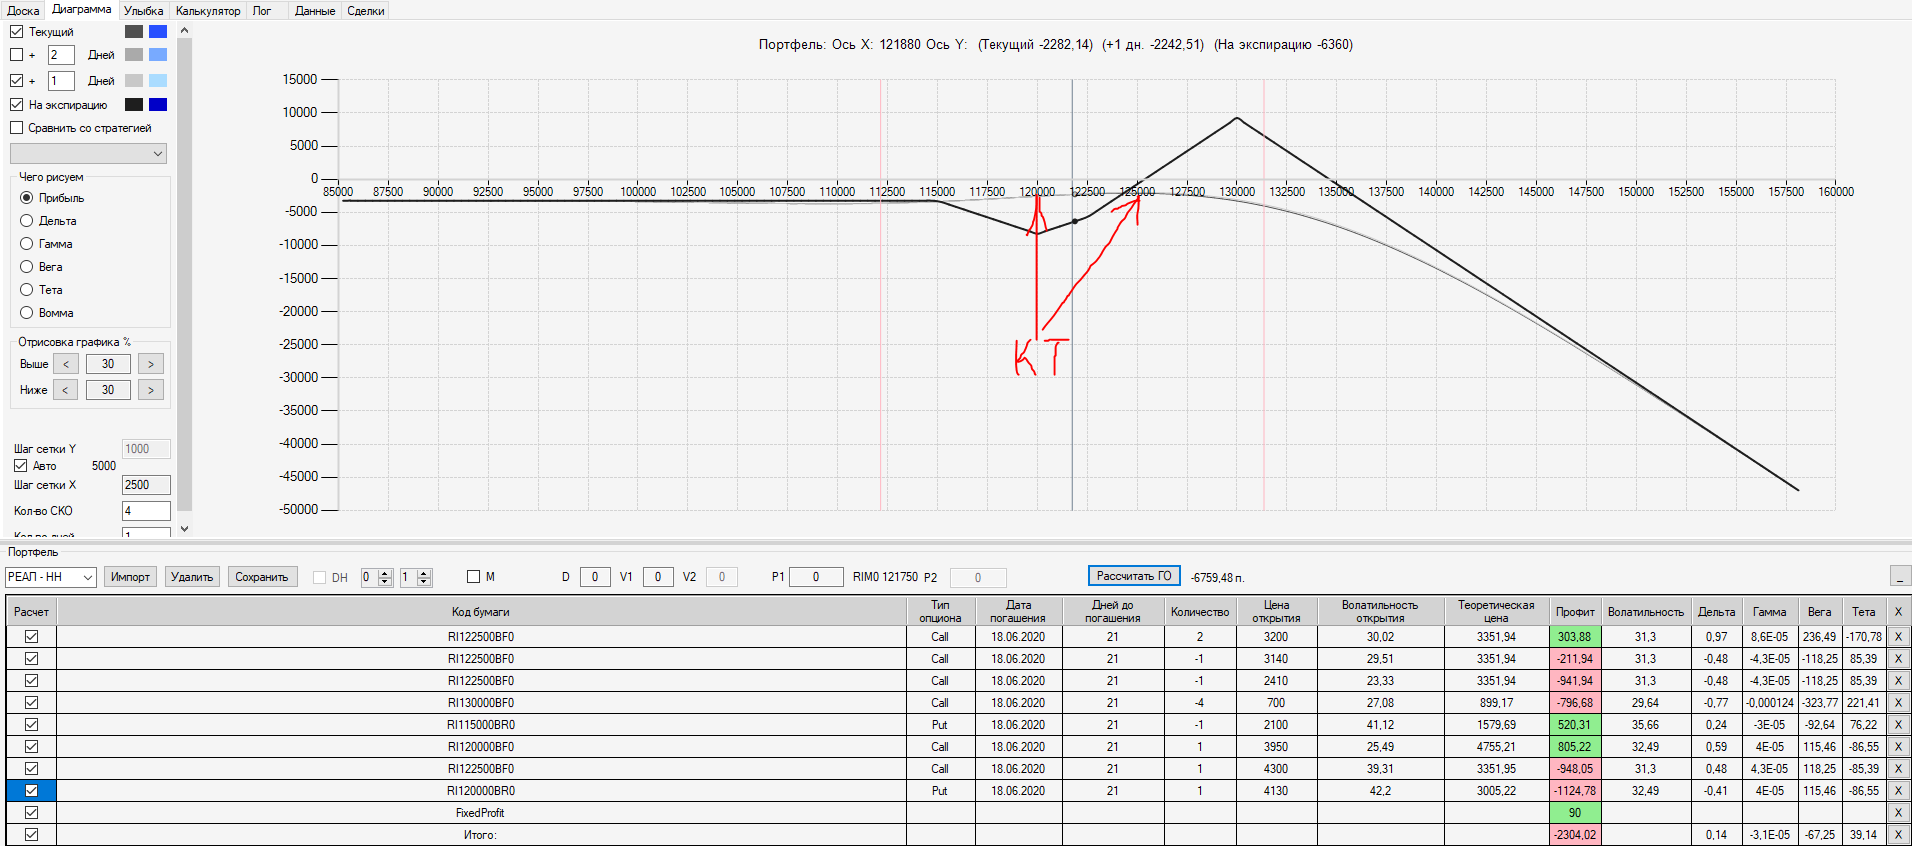Image resolution: width=1912 pixels, height=846 pixels.
Task: Uncheck the Расчет box for RI130000BF0
Action: tap(32, 703)
